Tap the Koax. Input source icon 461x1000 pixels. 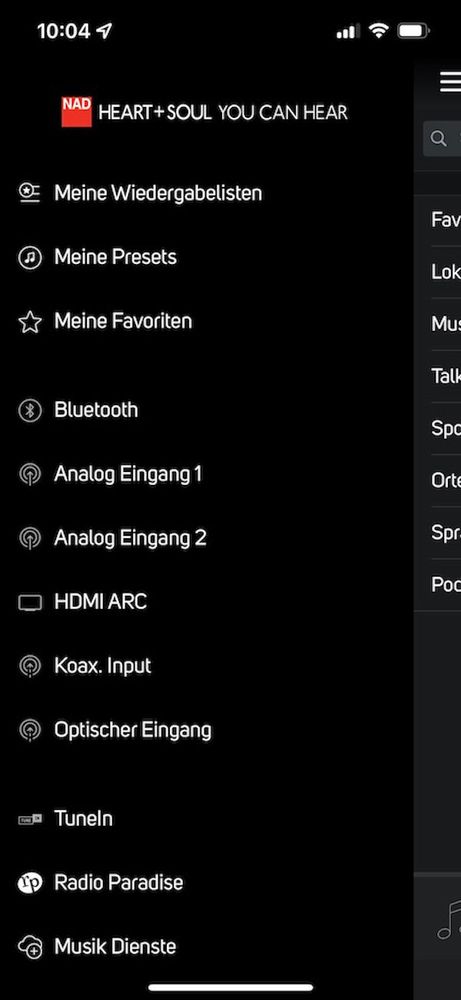(29, 666)
